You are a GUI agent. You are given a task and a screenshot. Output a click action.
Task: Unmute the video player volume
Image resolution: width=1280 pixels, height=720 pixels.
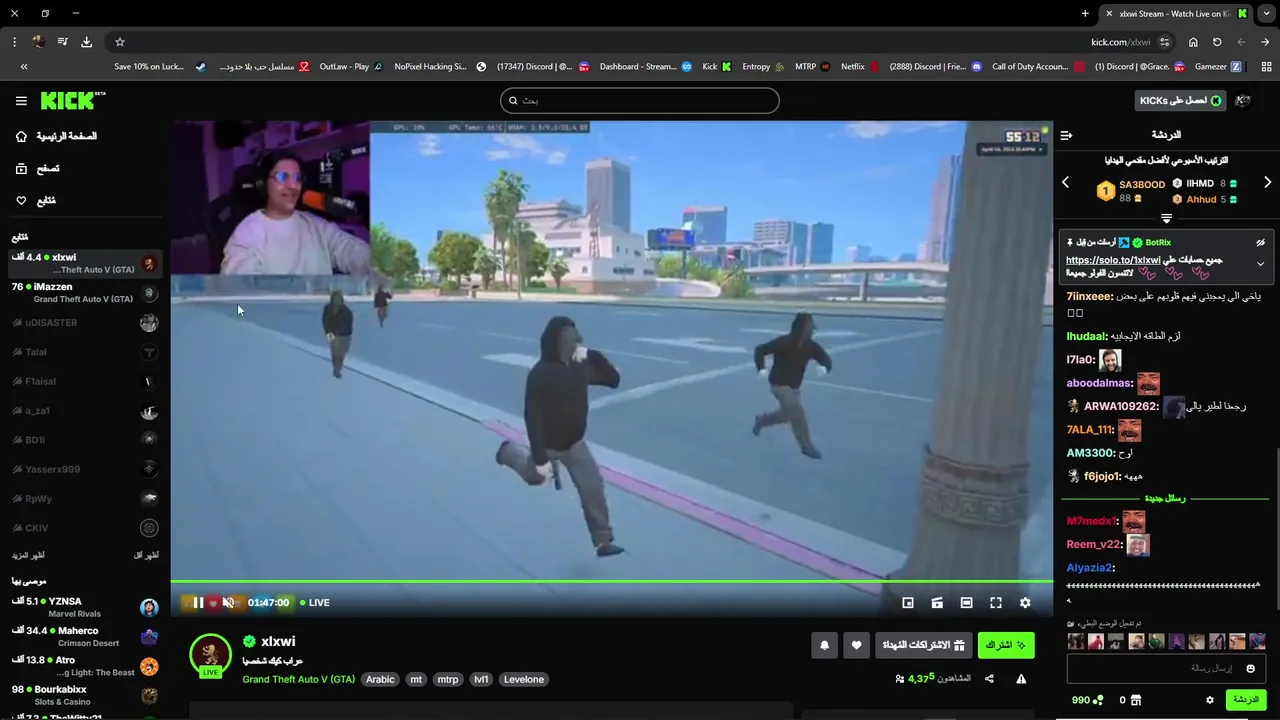pos(228,603)
